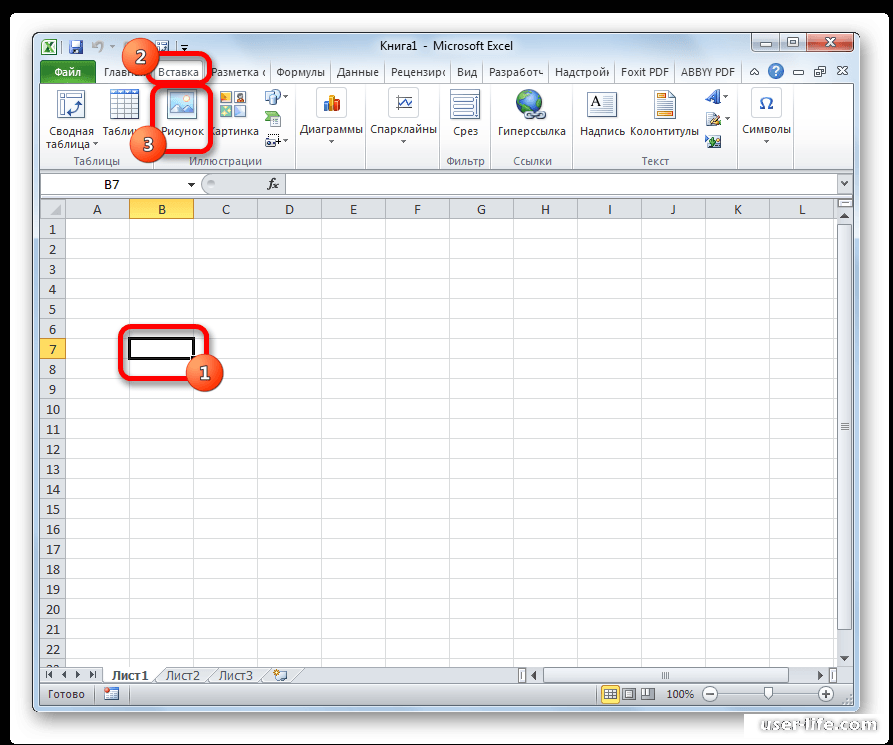Insert an Object via Текст group icon

click(713, 141)
